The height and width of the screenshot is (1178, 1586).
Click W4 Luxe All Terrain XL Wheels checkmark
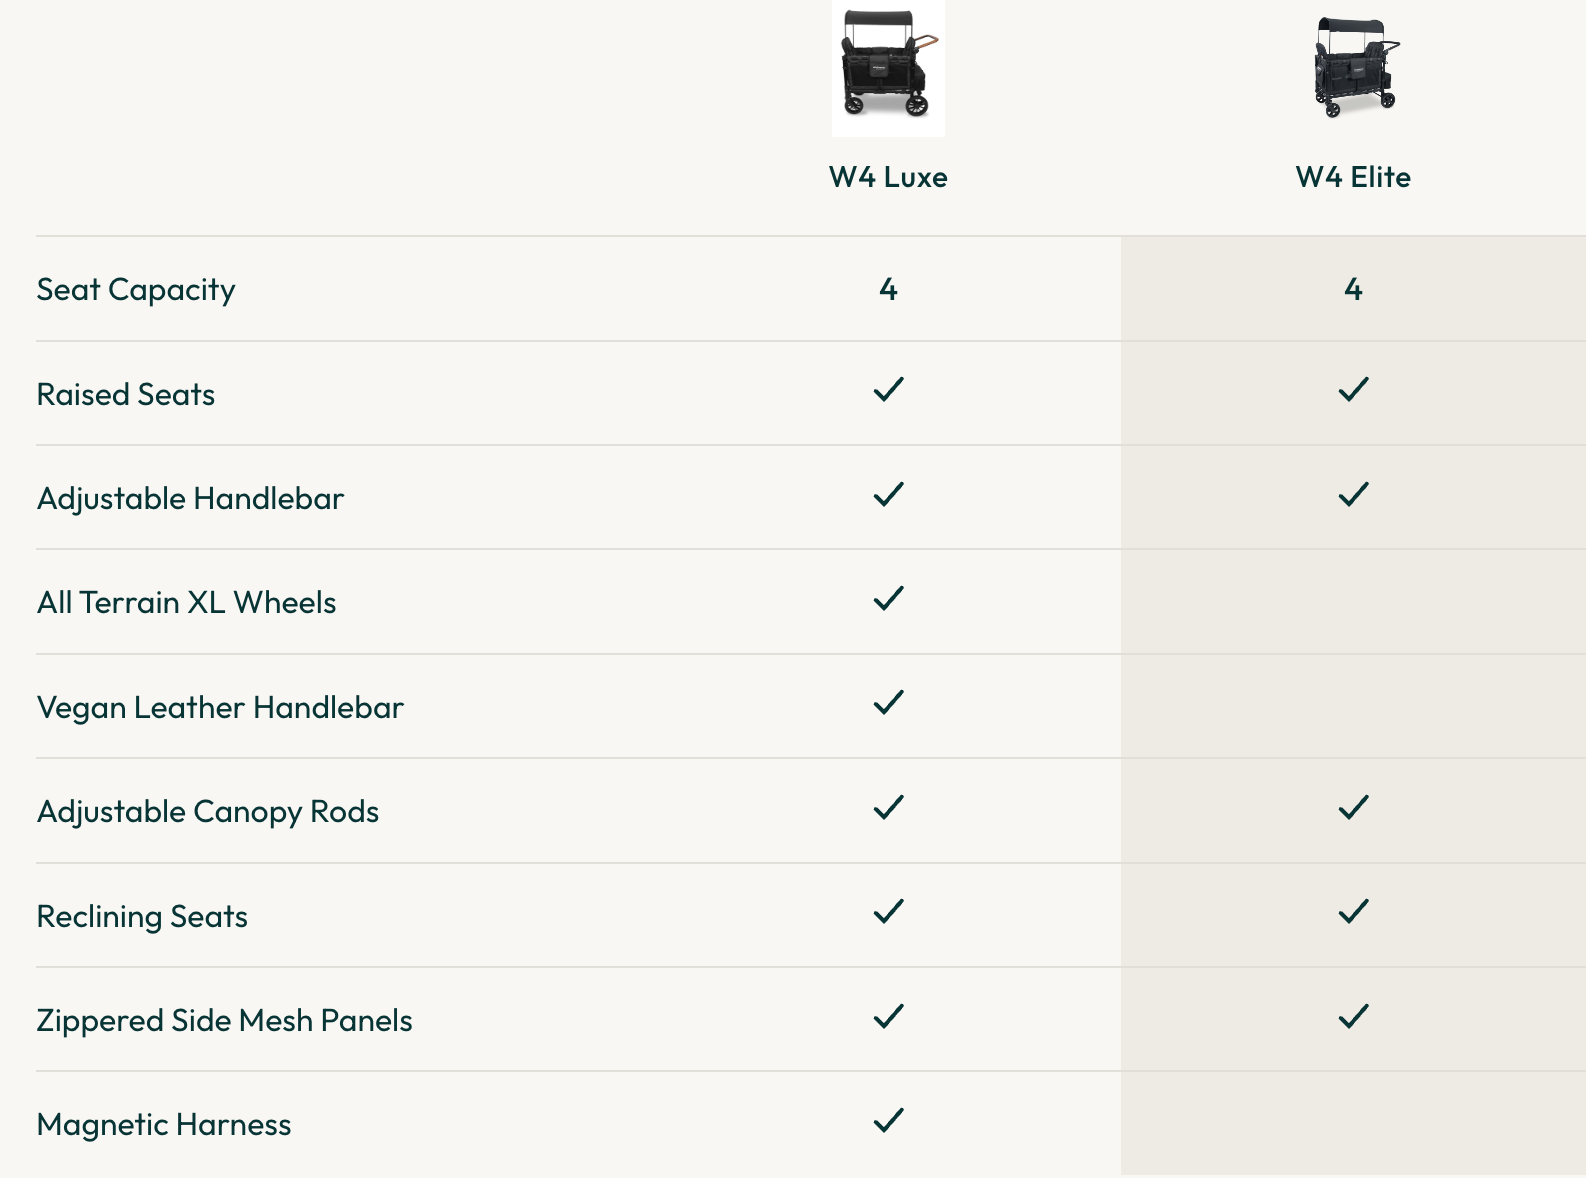(x=888, y=599)
